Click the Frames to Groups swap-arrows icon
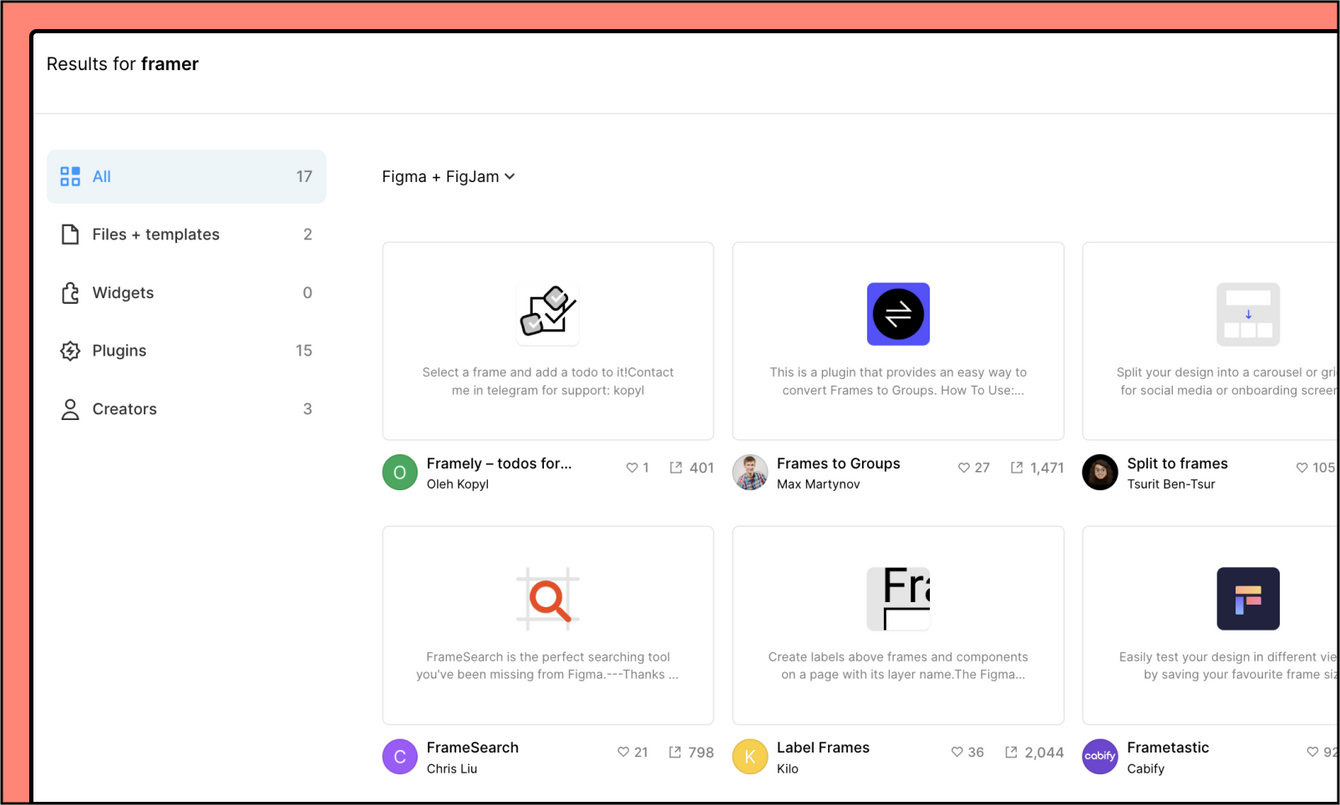 [x=898, y=314]
